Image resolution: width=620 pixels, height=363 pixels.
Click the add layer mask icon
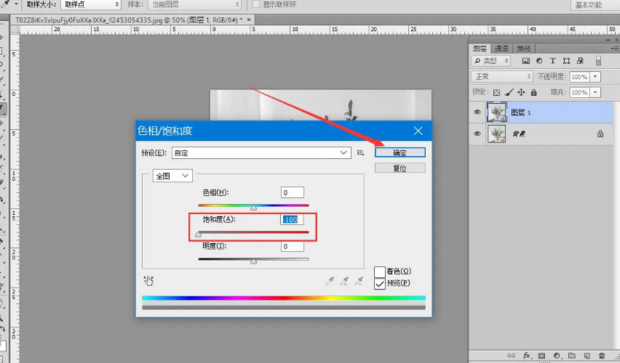[x=542, y=355]
